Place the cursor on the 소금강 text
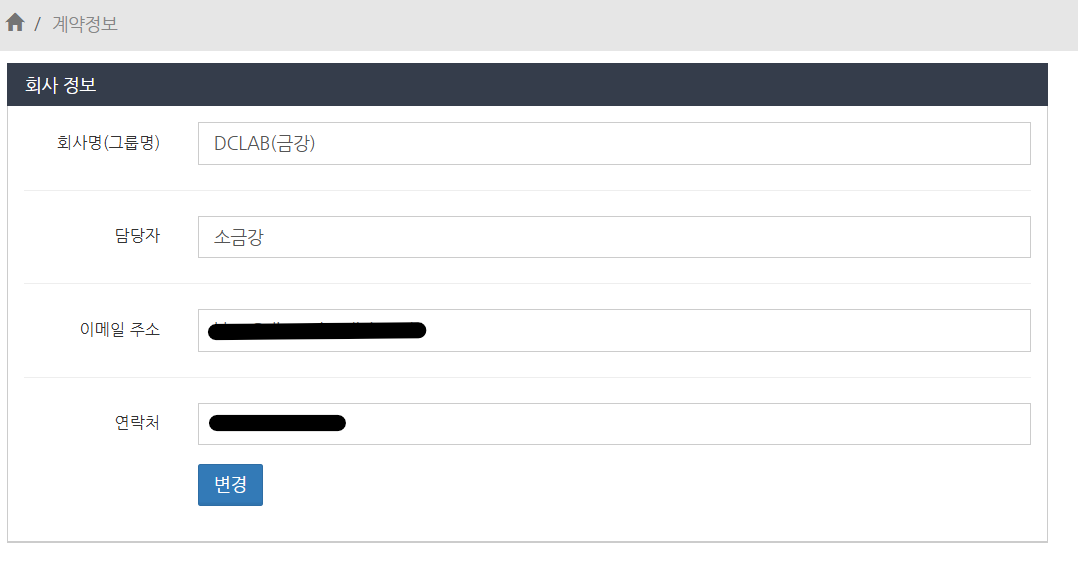The width and height of the screenshot is (1078, 566). [238, 237]
